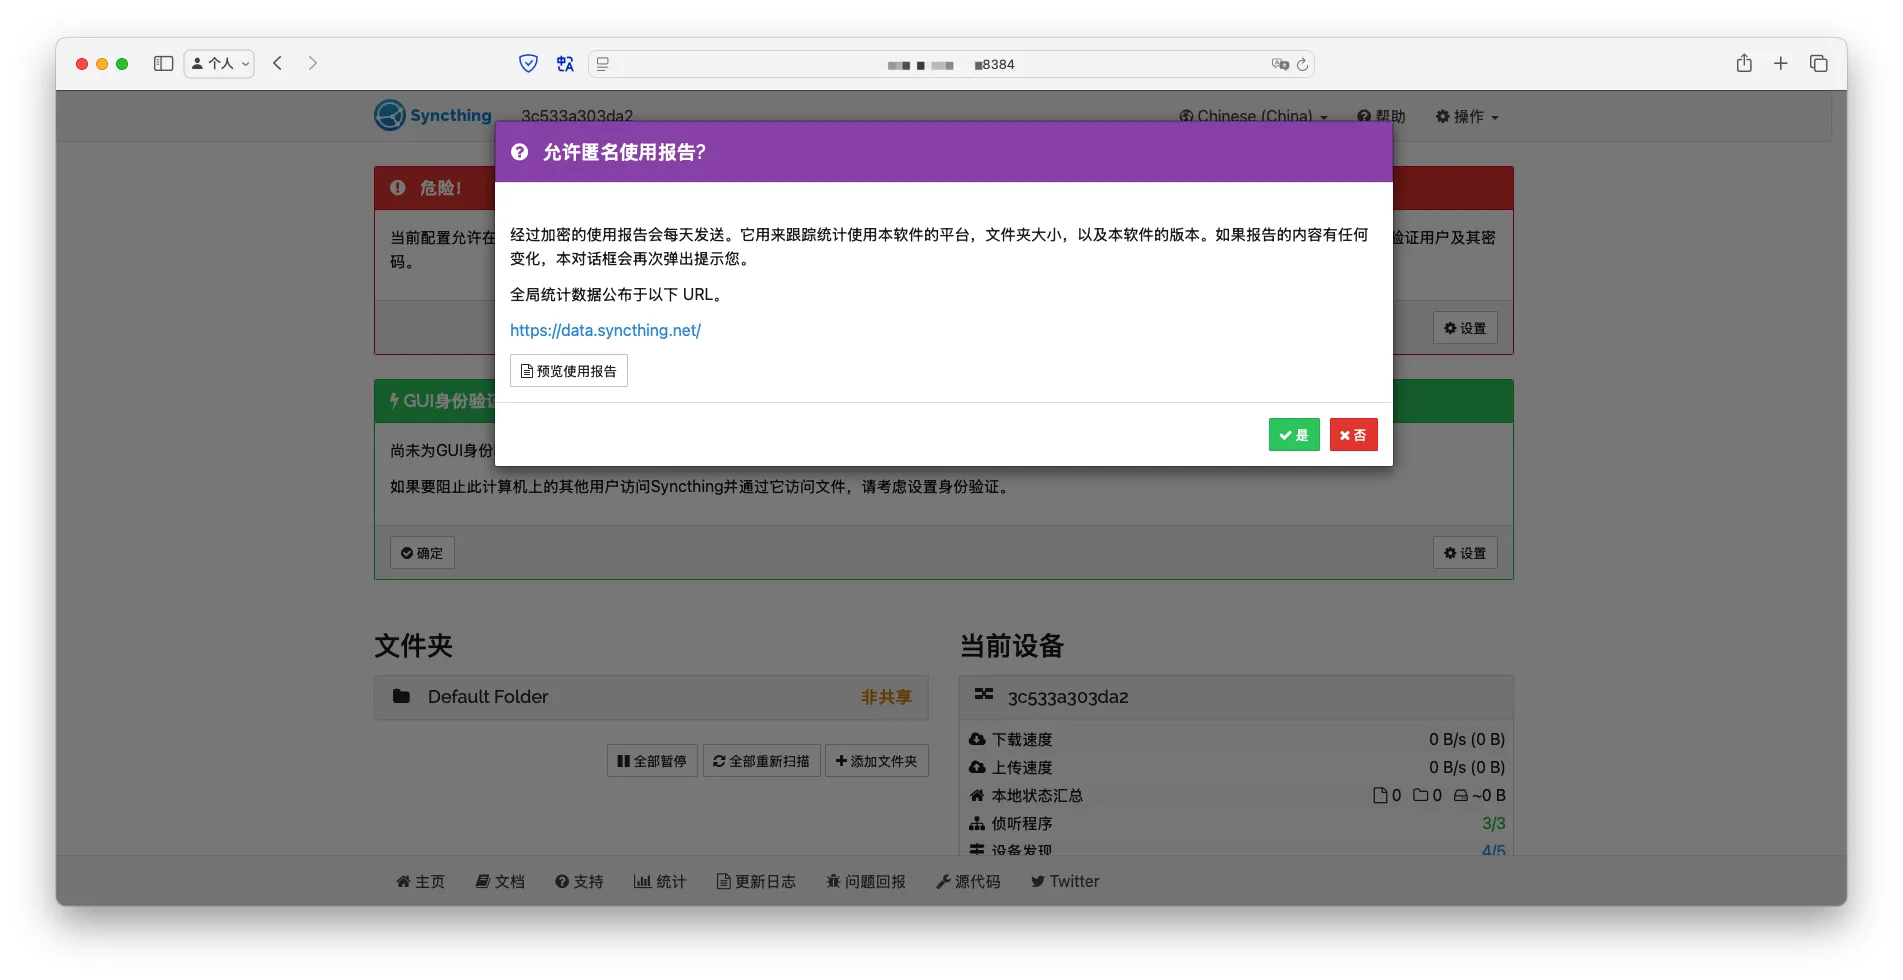1903x980 pixels.
Task: Click 确定 in the GUI authentication panel
Action: [422, 553]
